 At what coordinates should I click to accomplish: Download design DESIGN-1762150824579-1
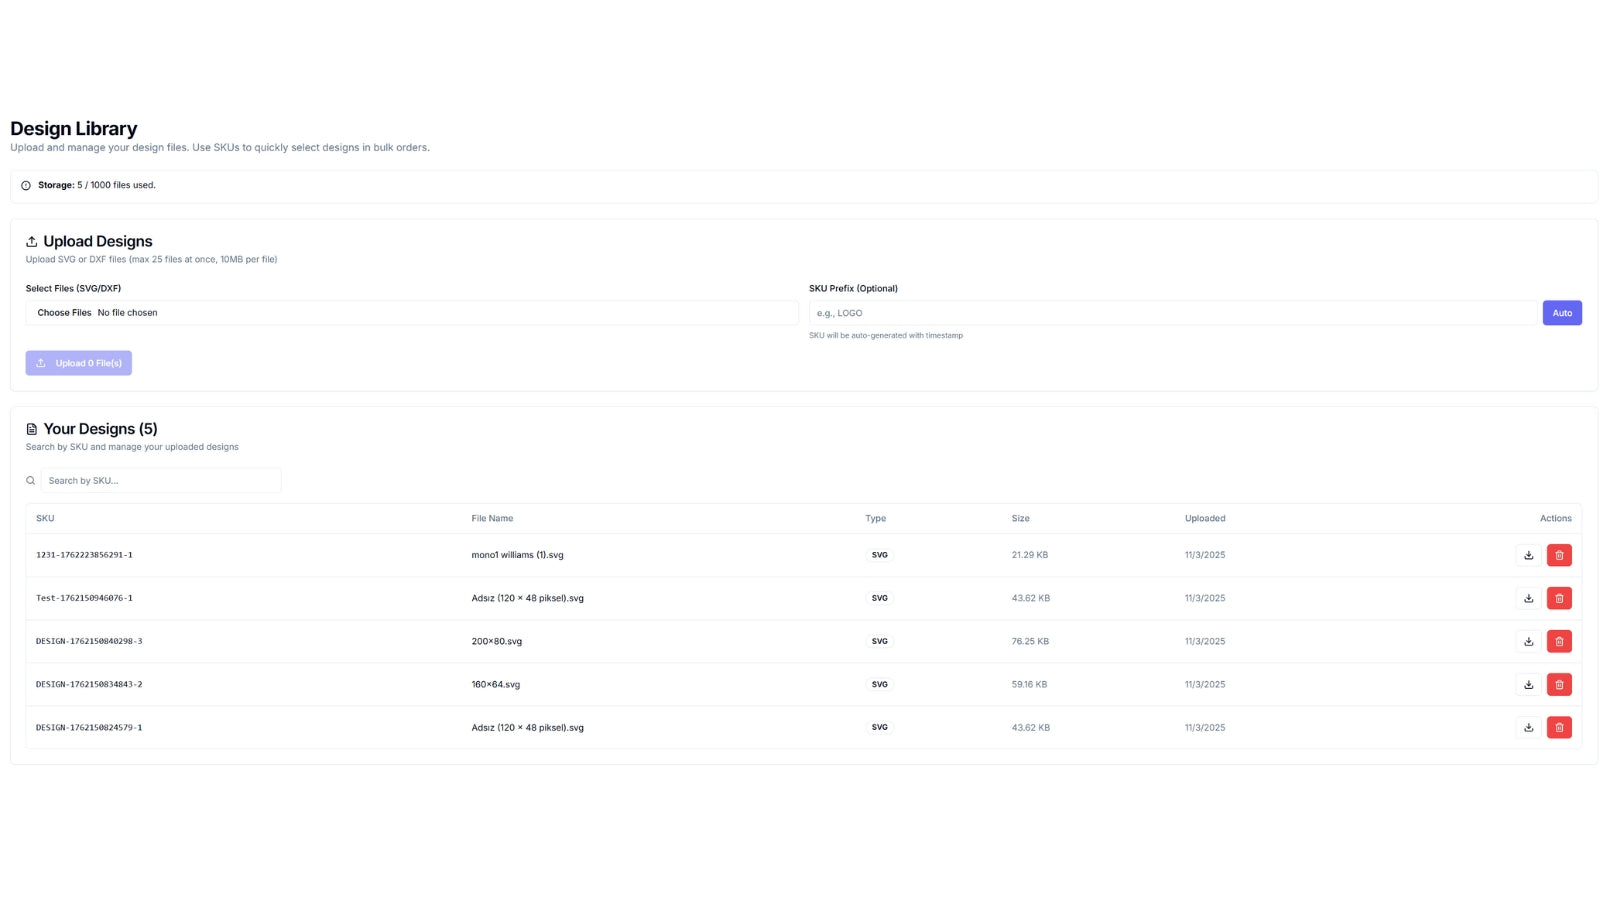pos(1528,727)
